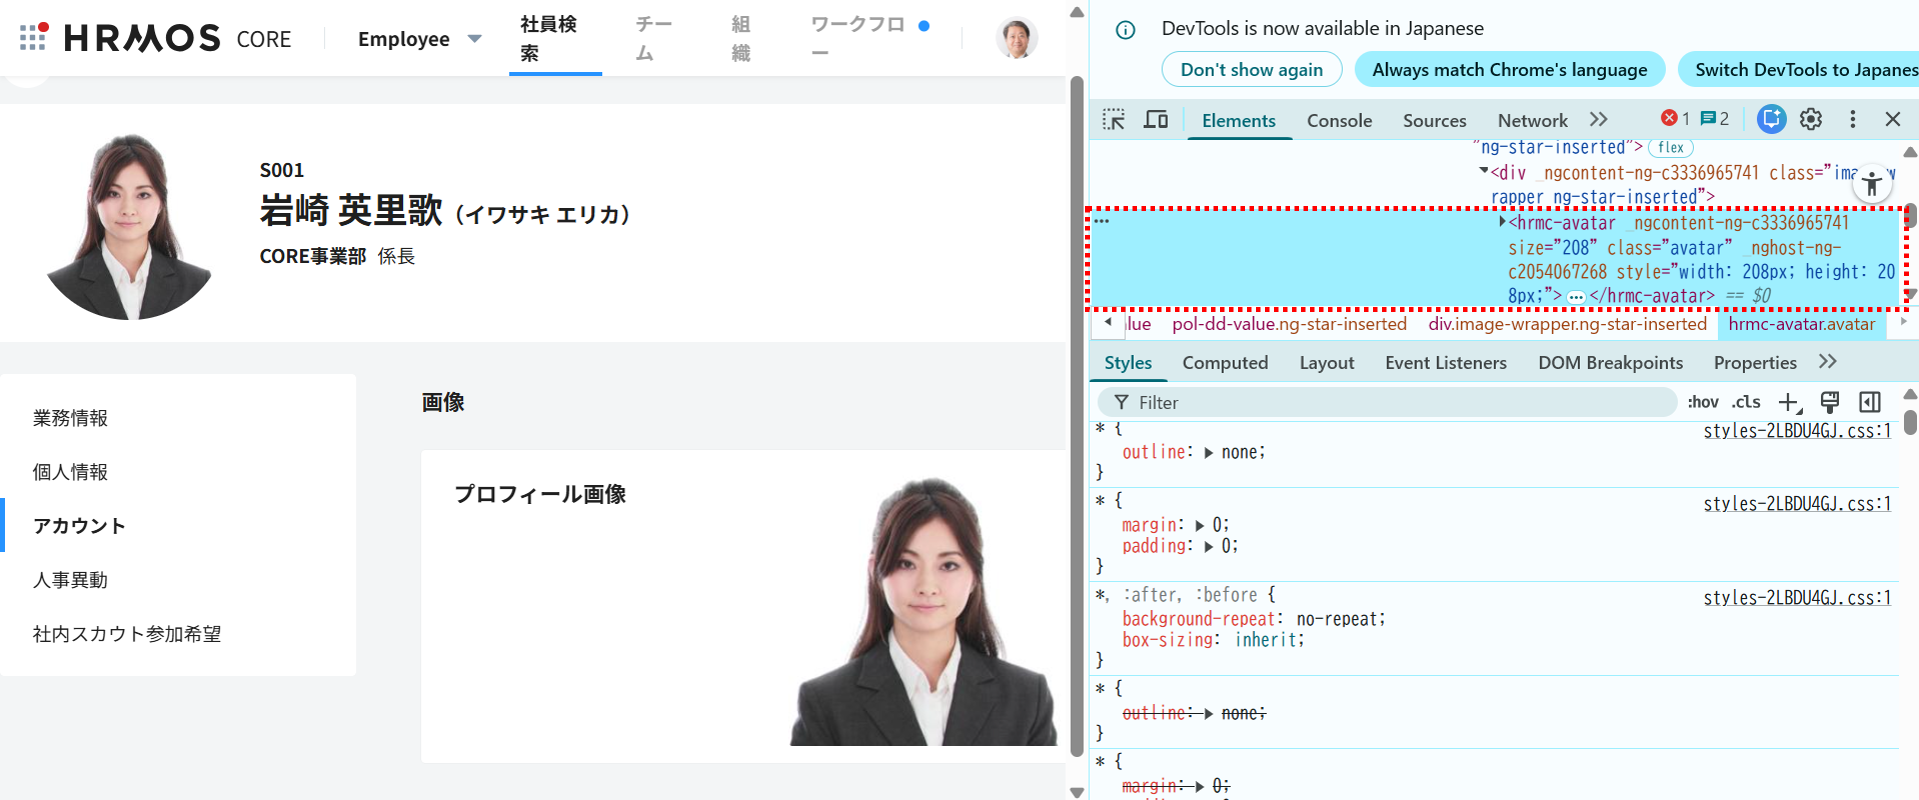Show more DevTools main tabs
This screenshot has width=1919, height=800.
[1599, 120]
